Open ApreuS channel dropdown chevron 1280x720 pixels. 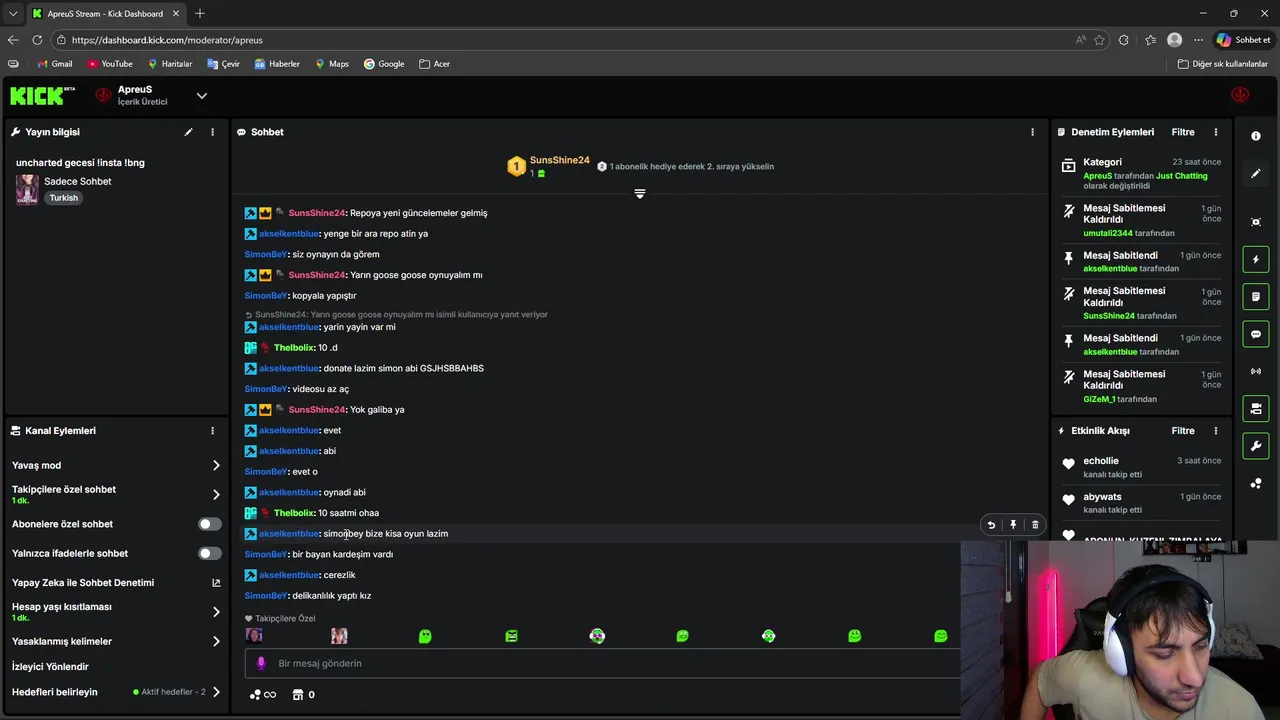tap(201, 96)
